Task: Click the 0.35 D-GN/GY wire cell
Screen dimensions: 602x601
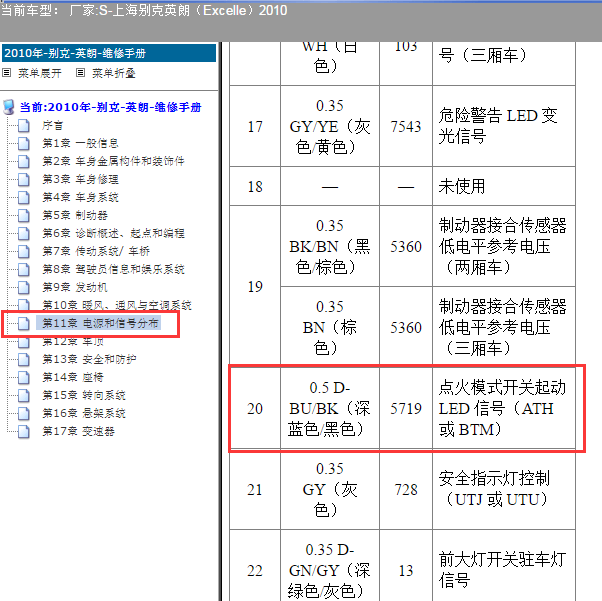Action: click(x=330, y=565)
